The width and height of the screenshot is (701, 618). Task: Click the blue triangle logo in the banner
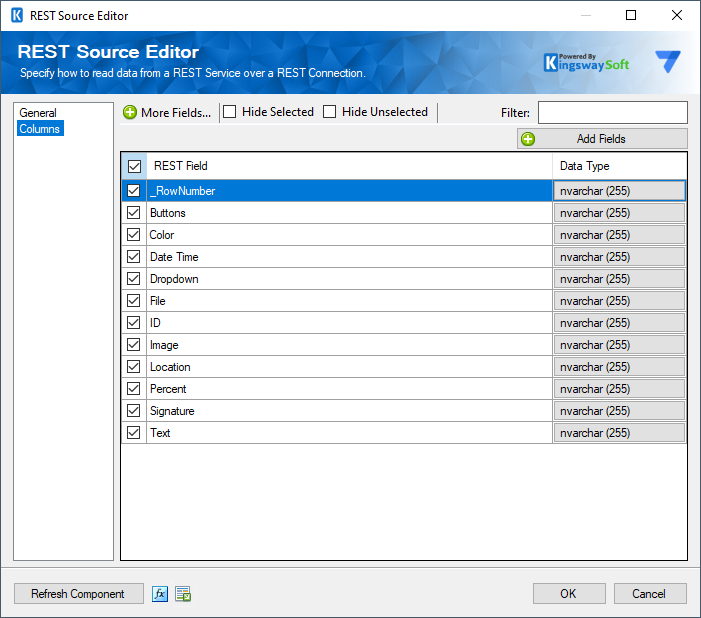pyautogui.click(x=668, y=61)
